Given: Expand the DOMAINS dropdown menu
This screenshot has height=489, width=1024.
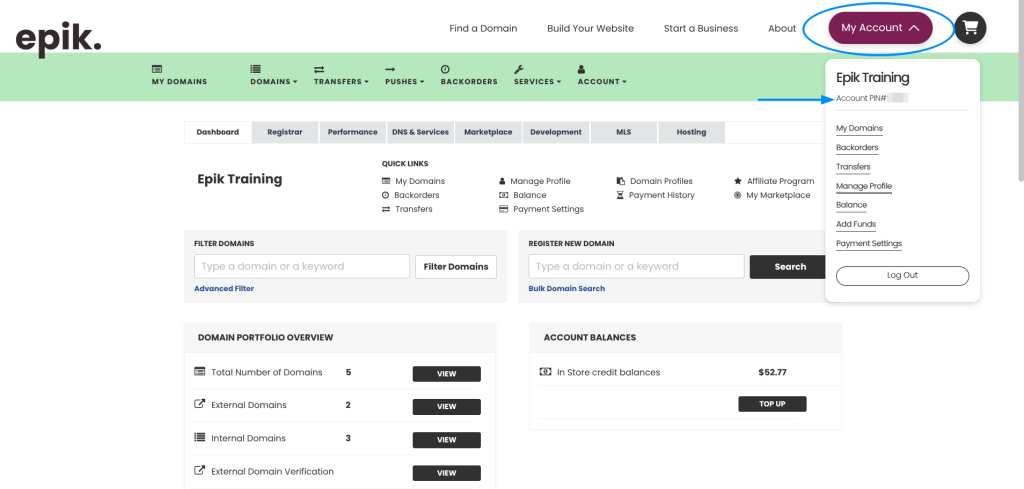Looking at the screenshot, I should click(274, 82).
